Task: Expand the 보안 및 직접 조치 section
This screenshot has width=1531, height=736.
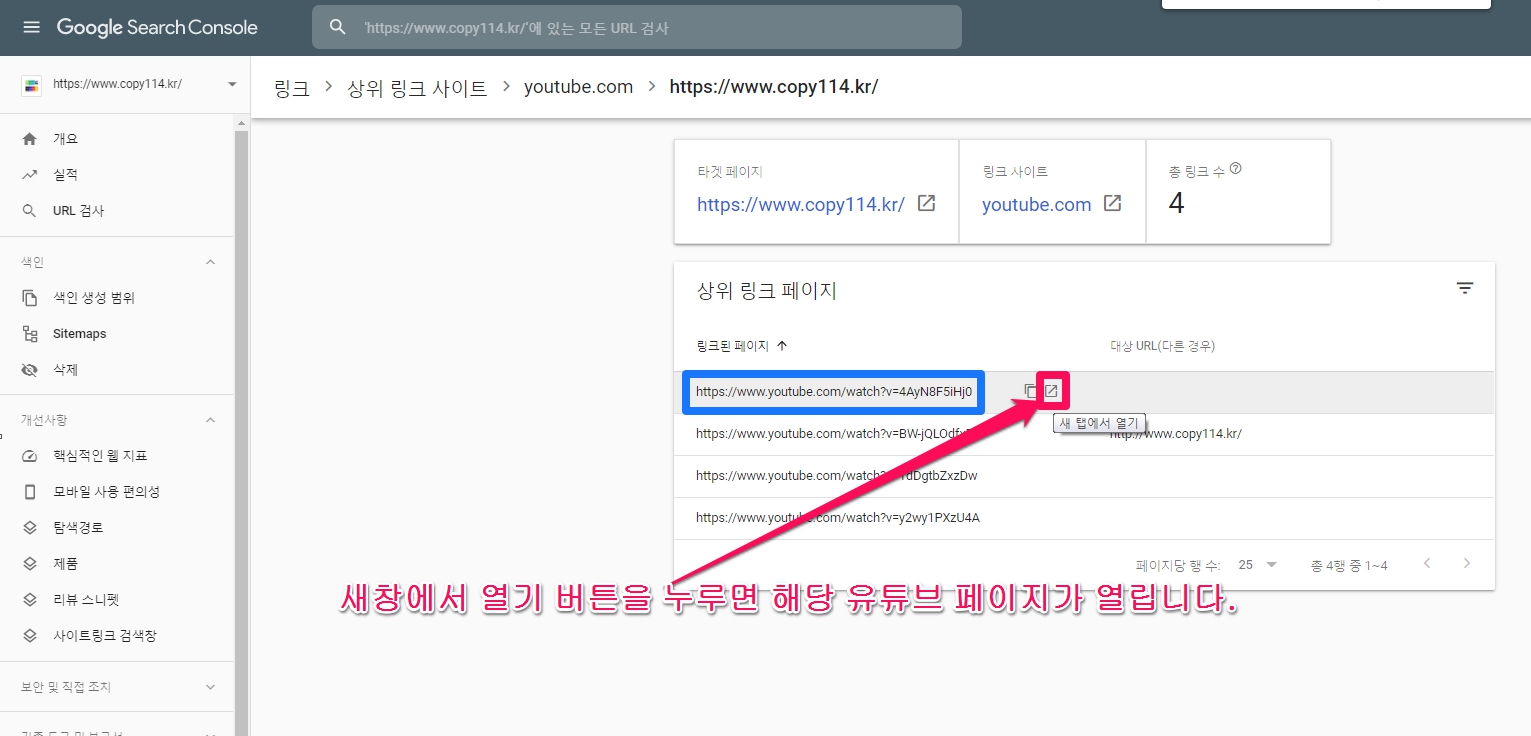Action: point(210,688)
